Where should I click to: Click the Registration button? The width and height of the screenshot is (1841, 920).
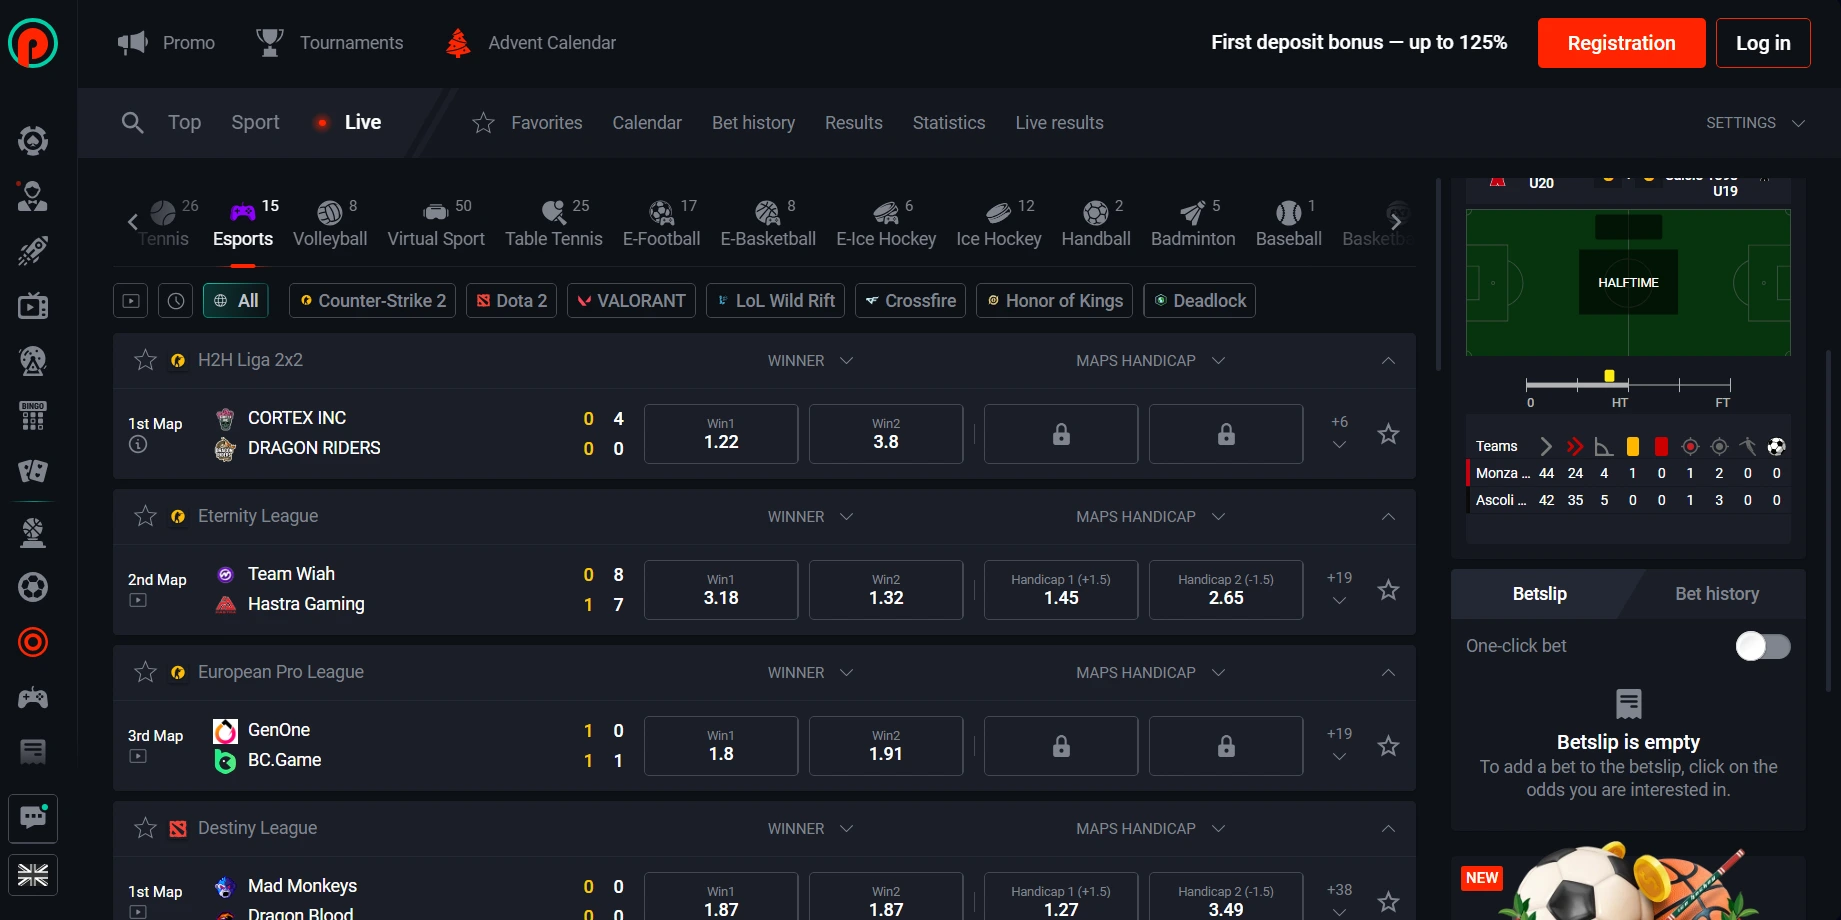[1621, 43]
